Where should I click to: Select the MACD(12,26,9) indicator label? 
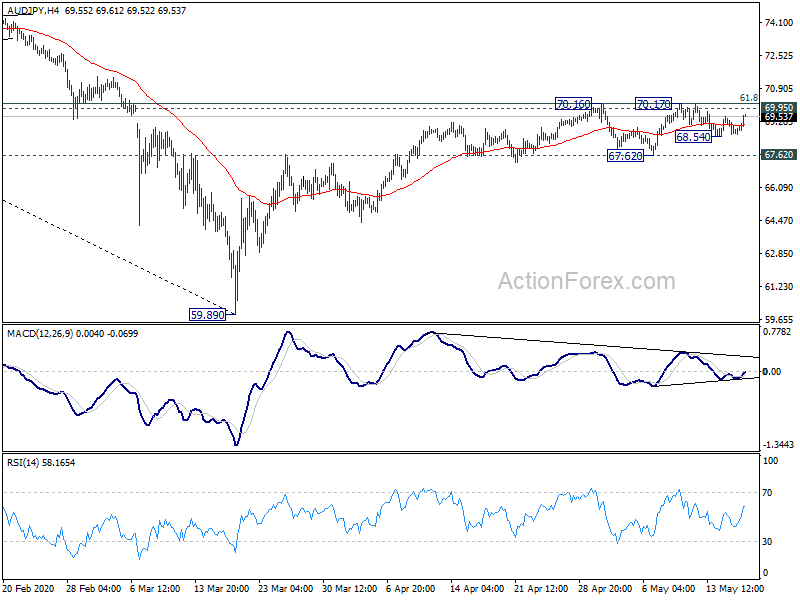40,334
